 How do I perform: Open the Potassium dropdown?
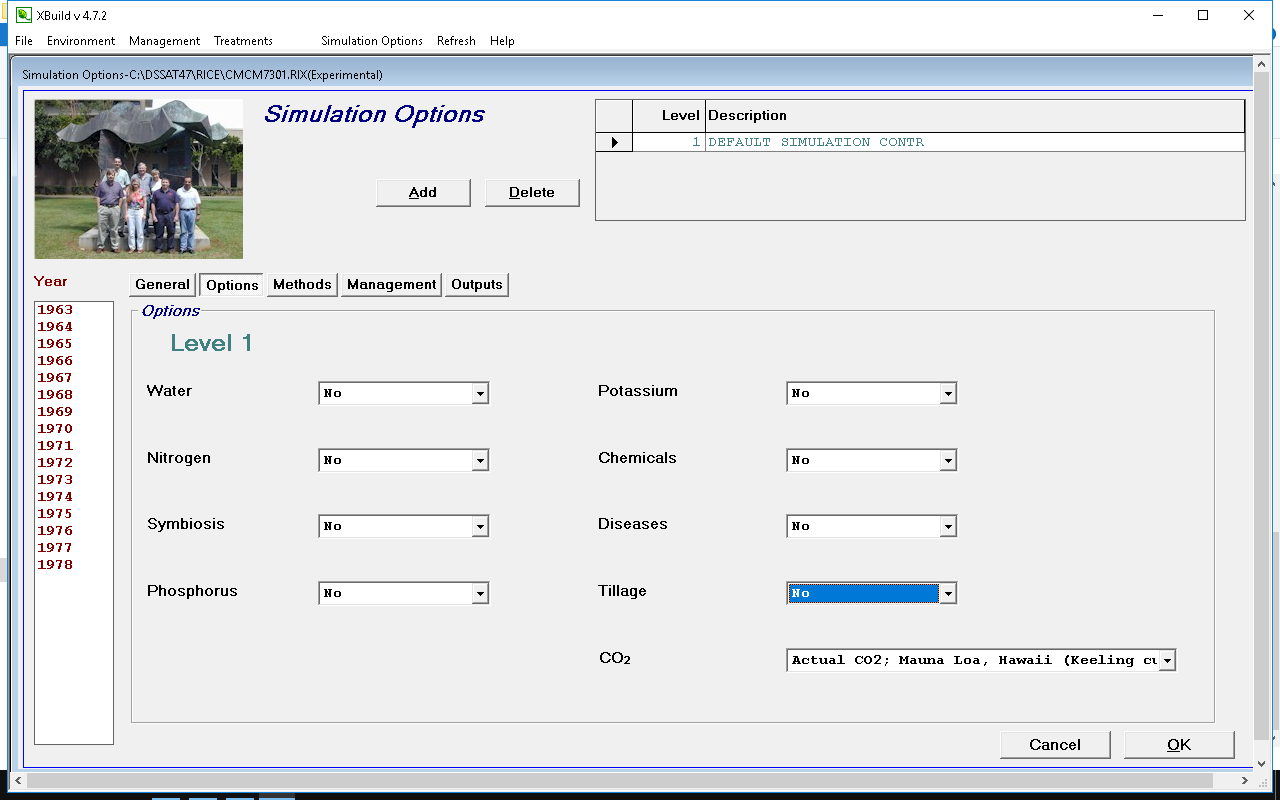coord(947,394)
